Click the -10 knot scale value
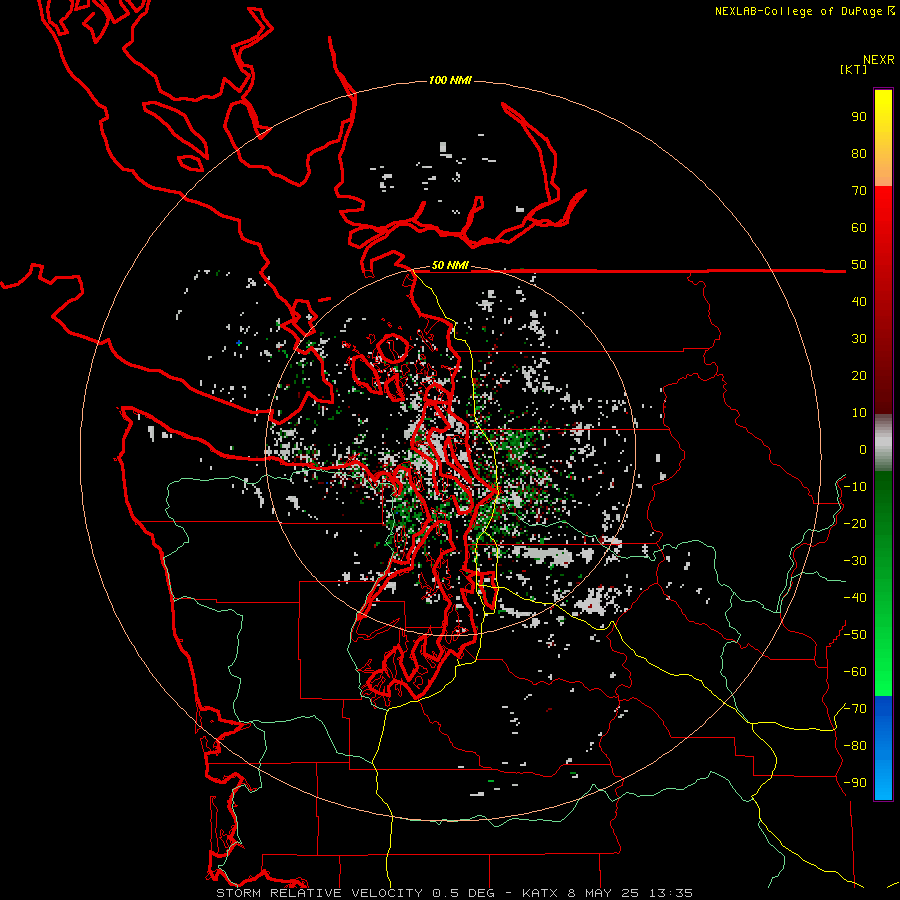Viewport: 900px width, 900px height. tap(855, 487)
